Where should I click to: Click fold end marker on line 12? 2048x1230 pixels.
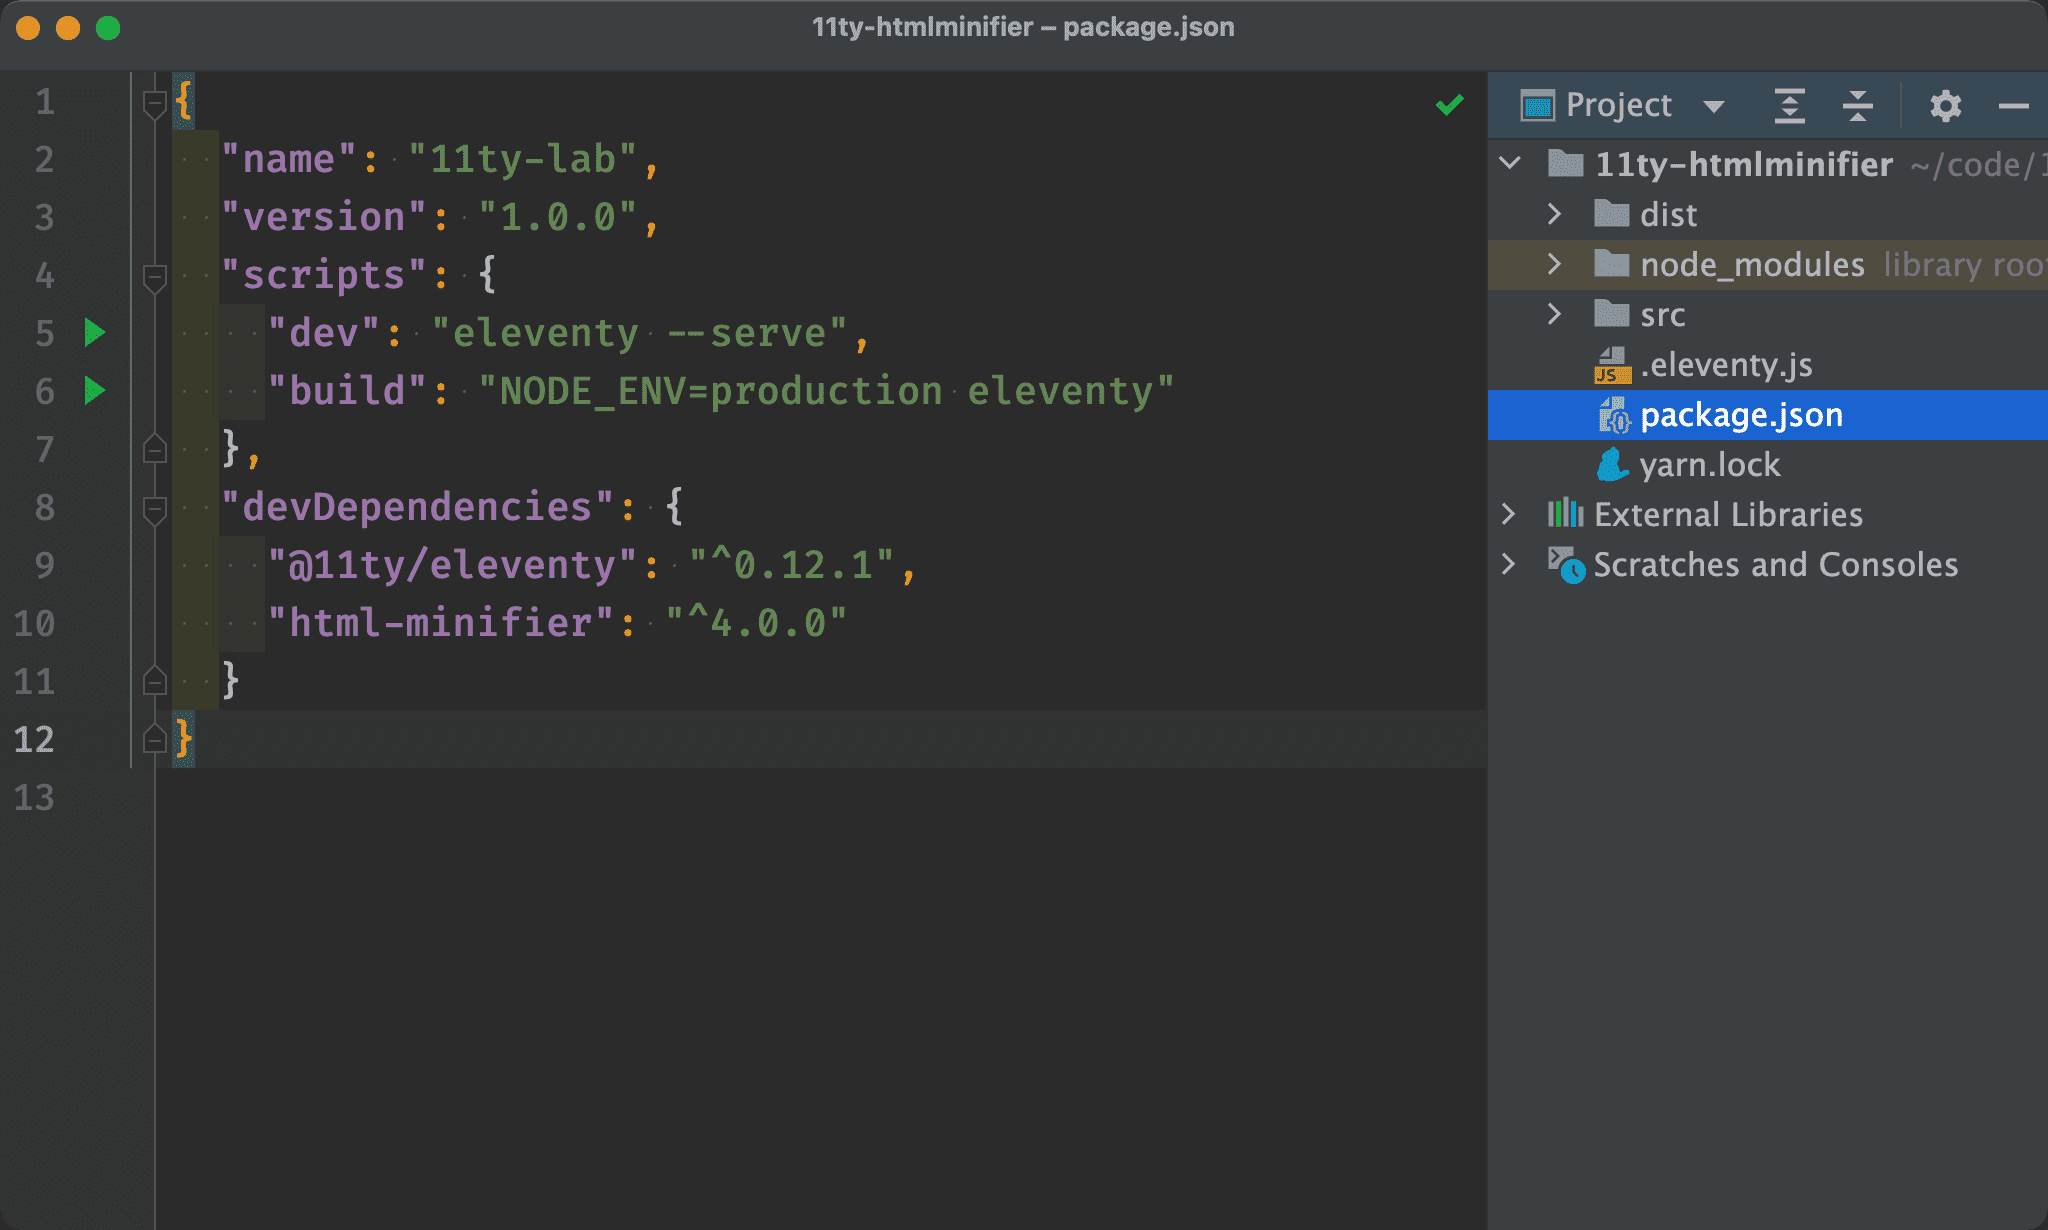tap(154, 738)
